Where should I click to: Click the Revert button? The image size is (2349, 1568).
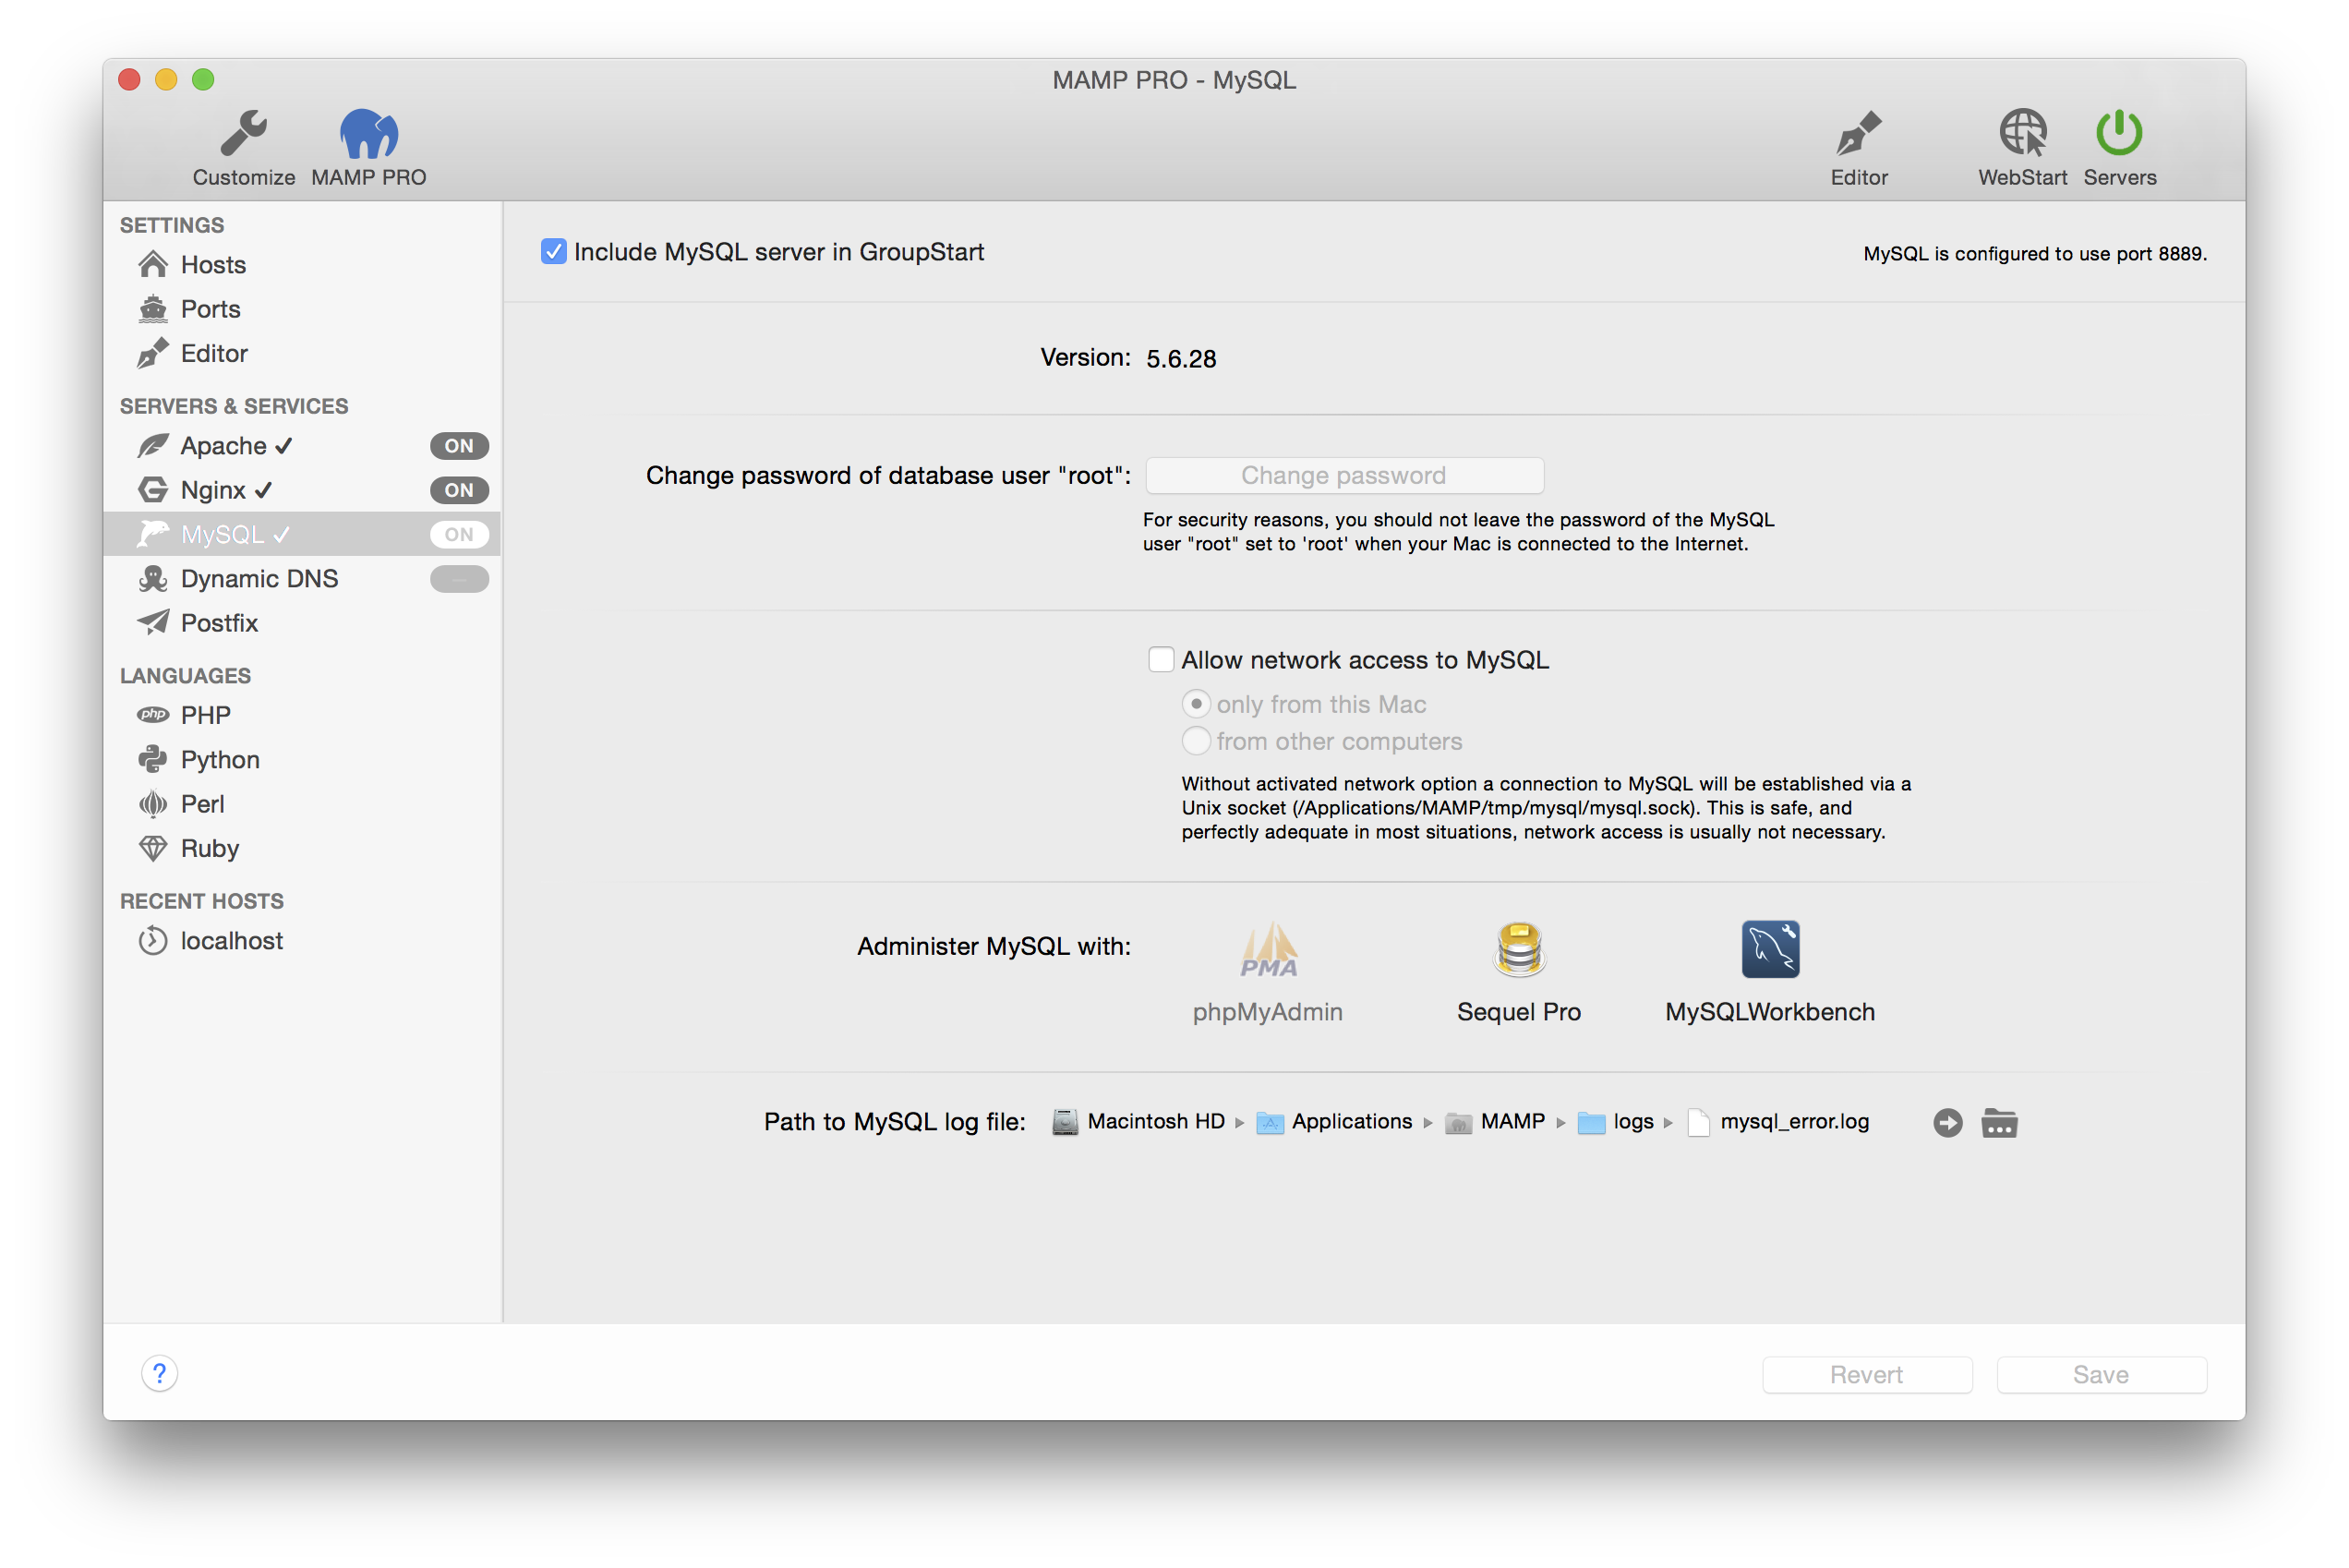[x=1866, y=1375]
